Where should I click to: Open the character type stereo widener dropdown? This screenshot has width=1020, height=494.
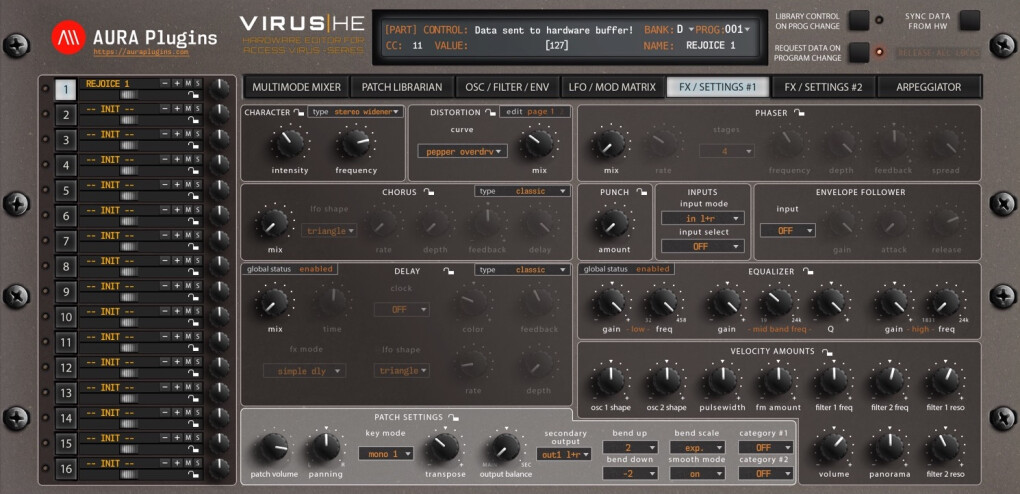point(356,112)
